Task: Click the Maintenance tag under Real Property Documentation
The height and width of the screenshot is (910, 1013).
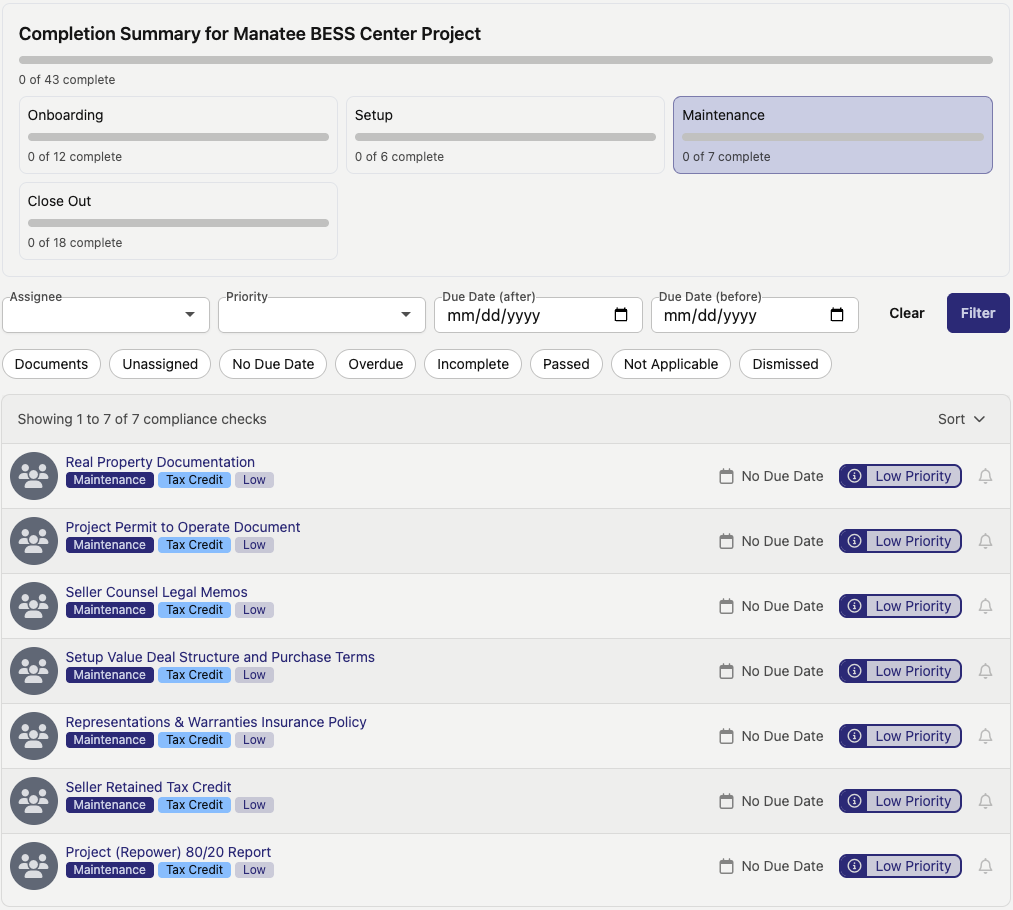Action: [109, 480]
